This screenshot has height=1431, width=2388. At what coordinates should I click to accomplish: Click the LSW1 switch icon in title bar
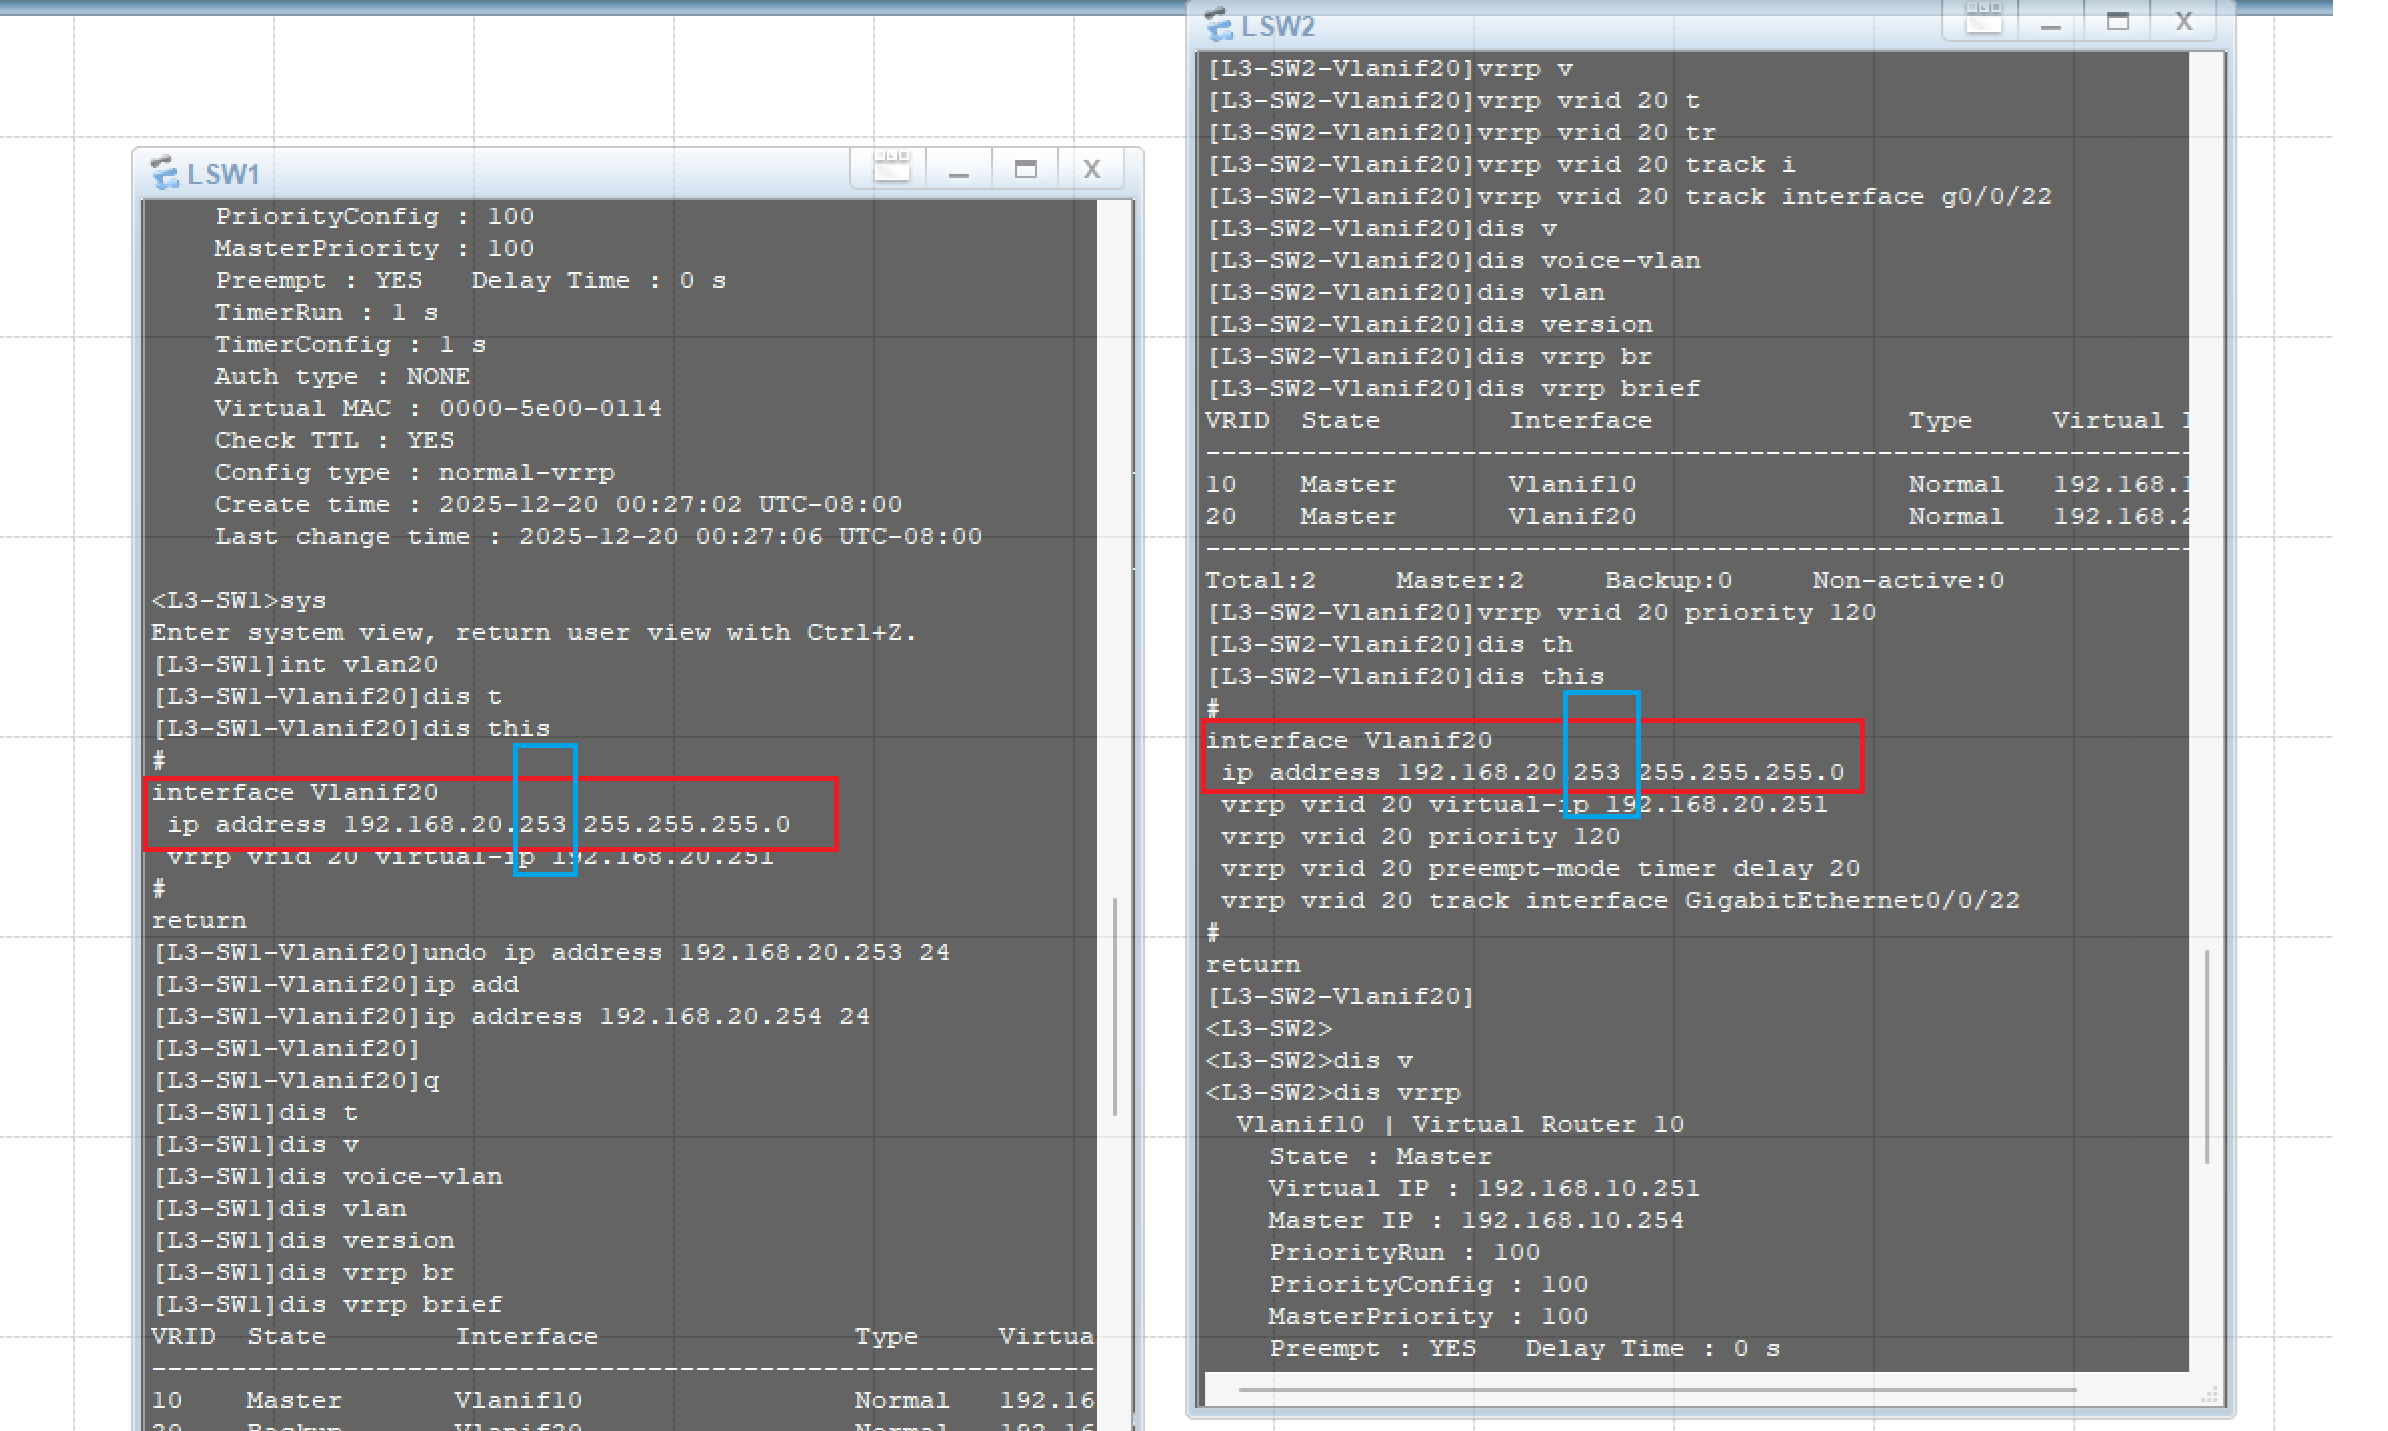[x=164, y=173]
